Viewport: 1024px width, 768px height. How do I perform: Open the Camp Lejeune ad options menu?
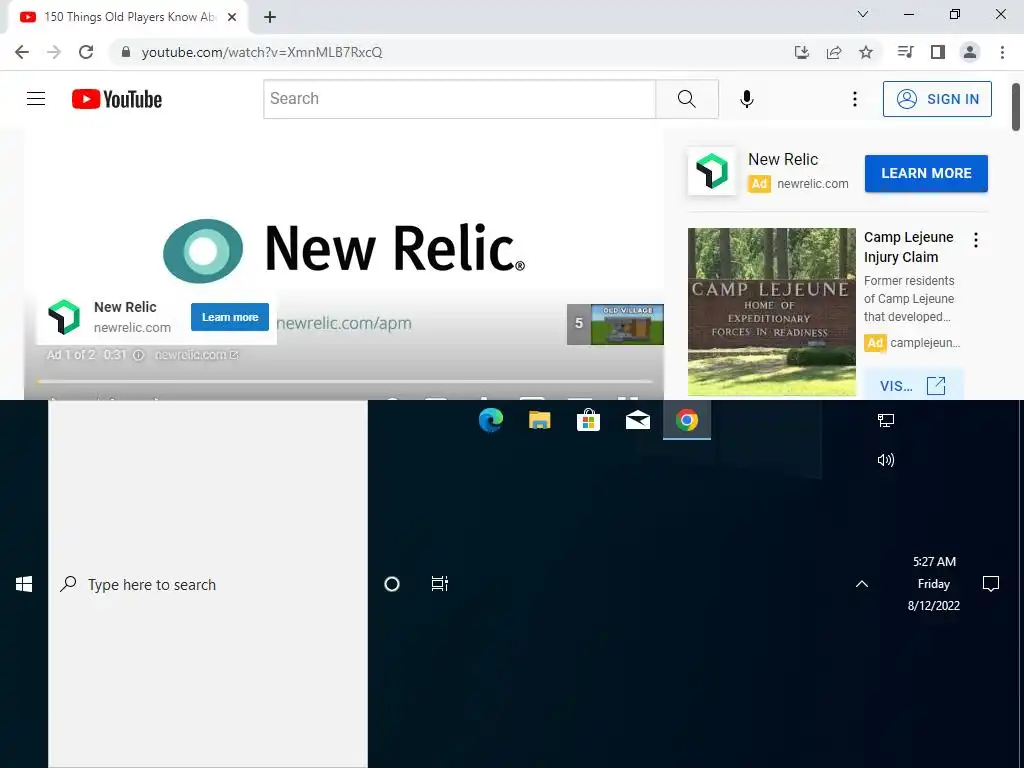[976, 240]
